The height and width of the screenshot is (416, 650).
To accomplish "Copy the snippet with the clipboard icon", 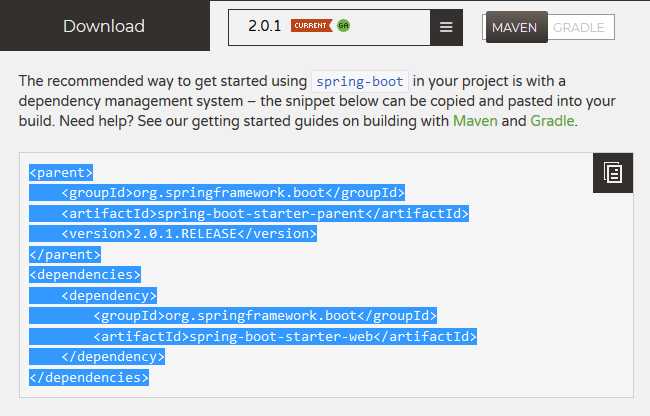I will tap(613, 173).
